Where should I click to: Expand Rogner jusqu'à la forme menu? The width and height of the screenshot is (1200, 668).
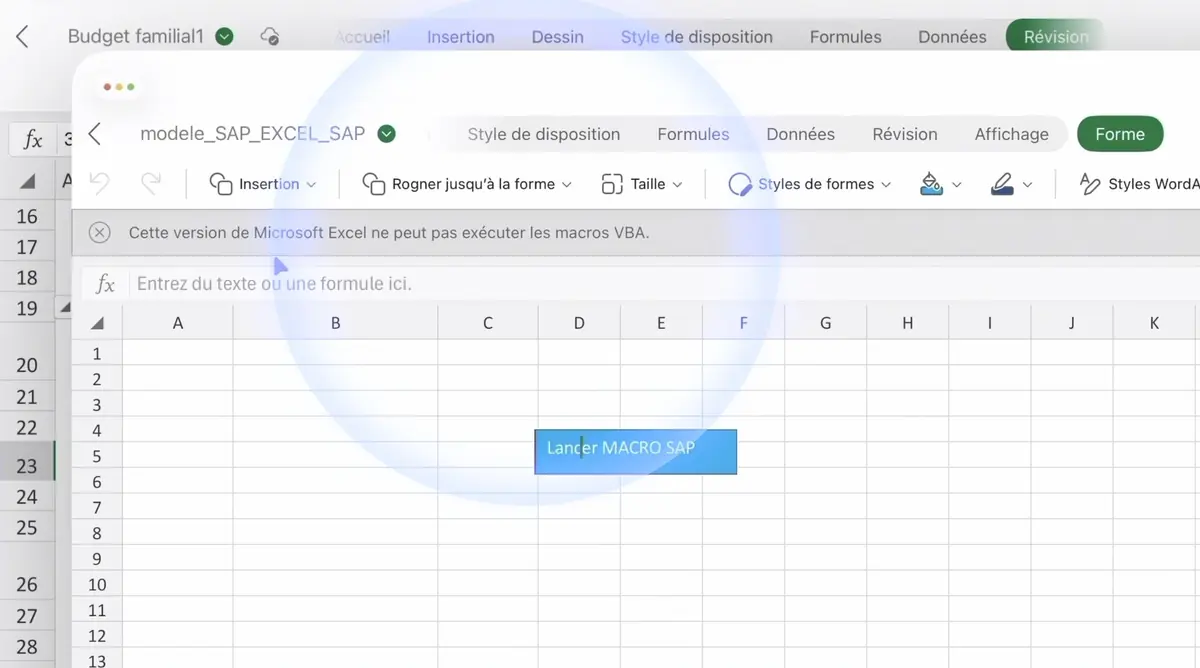point(467,184)
